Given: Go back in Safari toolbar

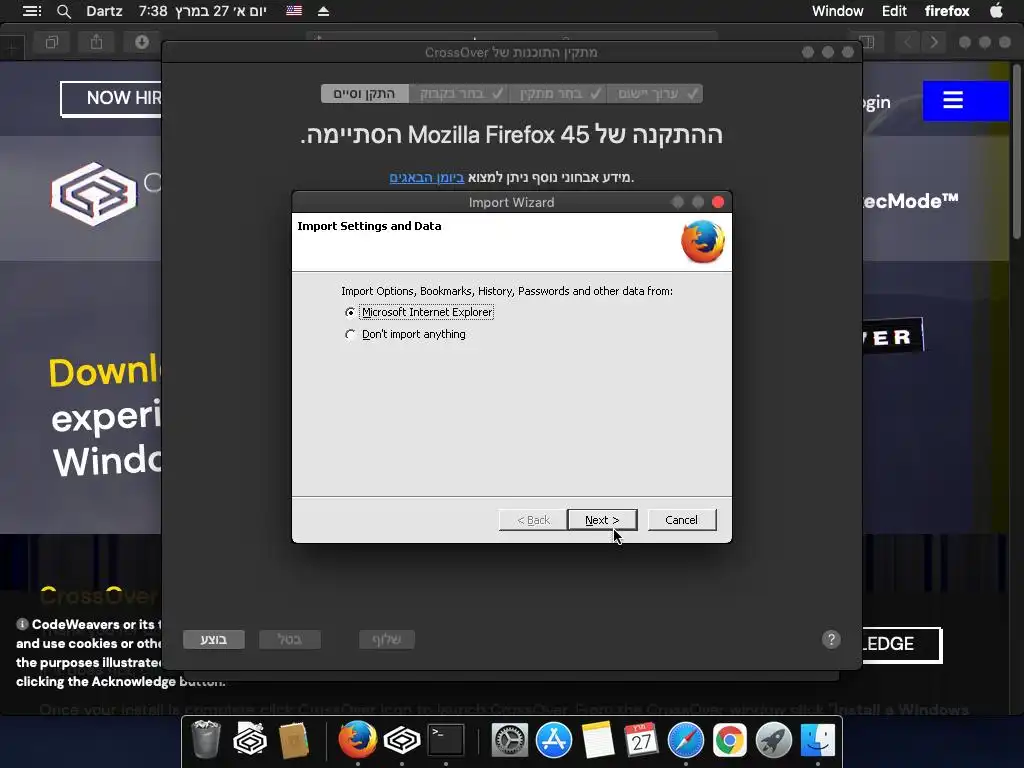Looking at the screenshot, I should pyautogui.click(x=907, y=42).
